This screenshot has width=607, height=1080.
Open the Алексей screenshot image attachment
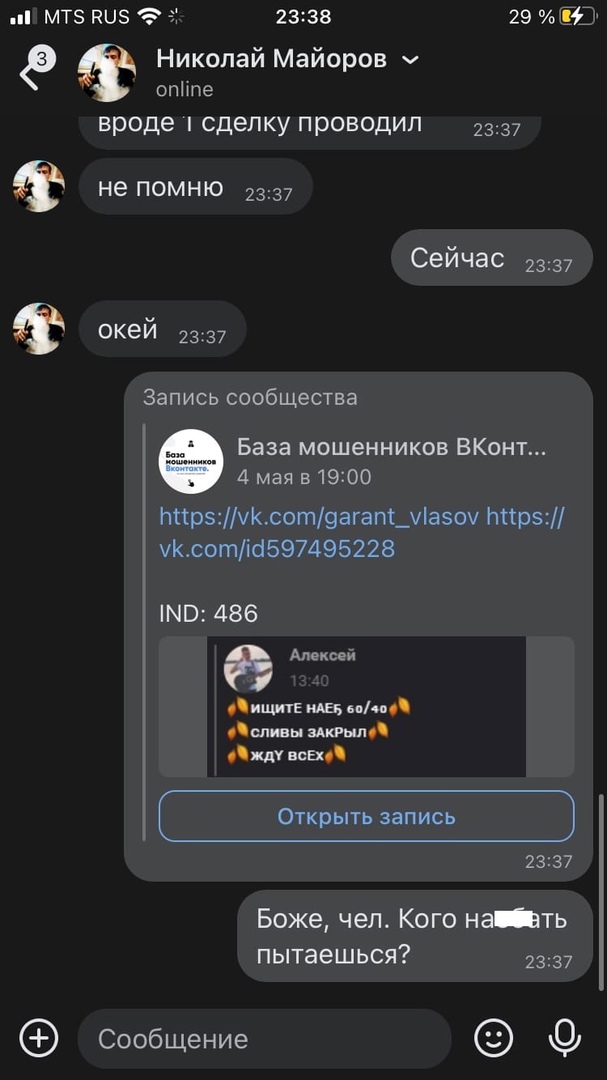[x=366, y=707]
